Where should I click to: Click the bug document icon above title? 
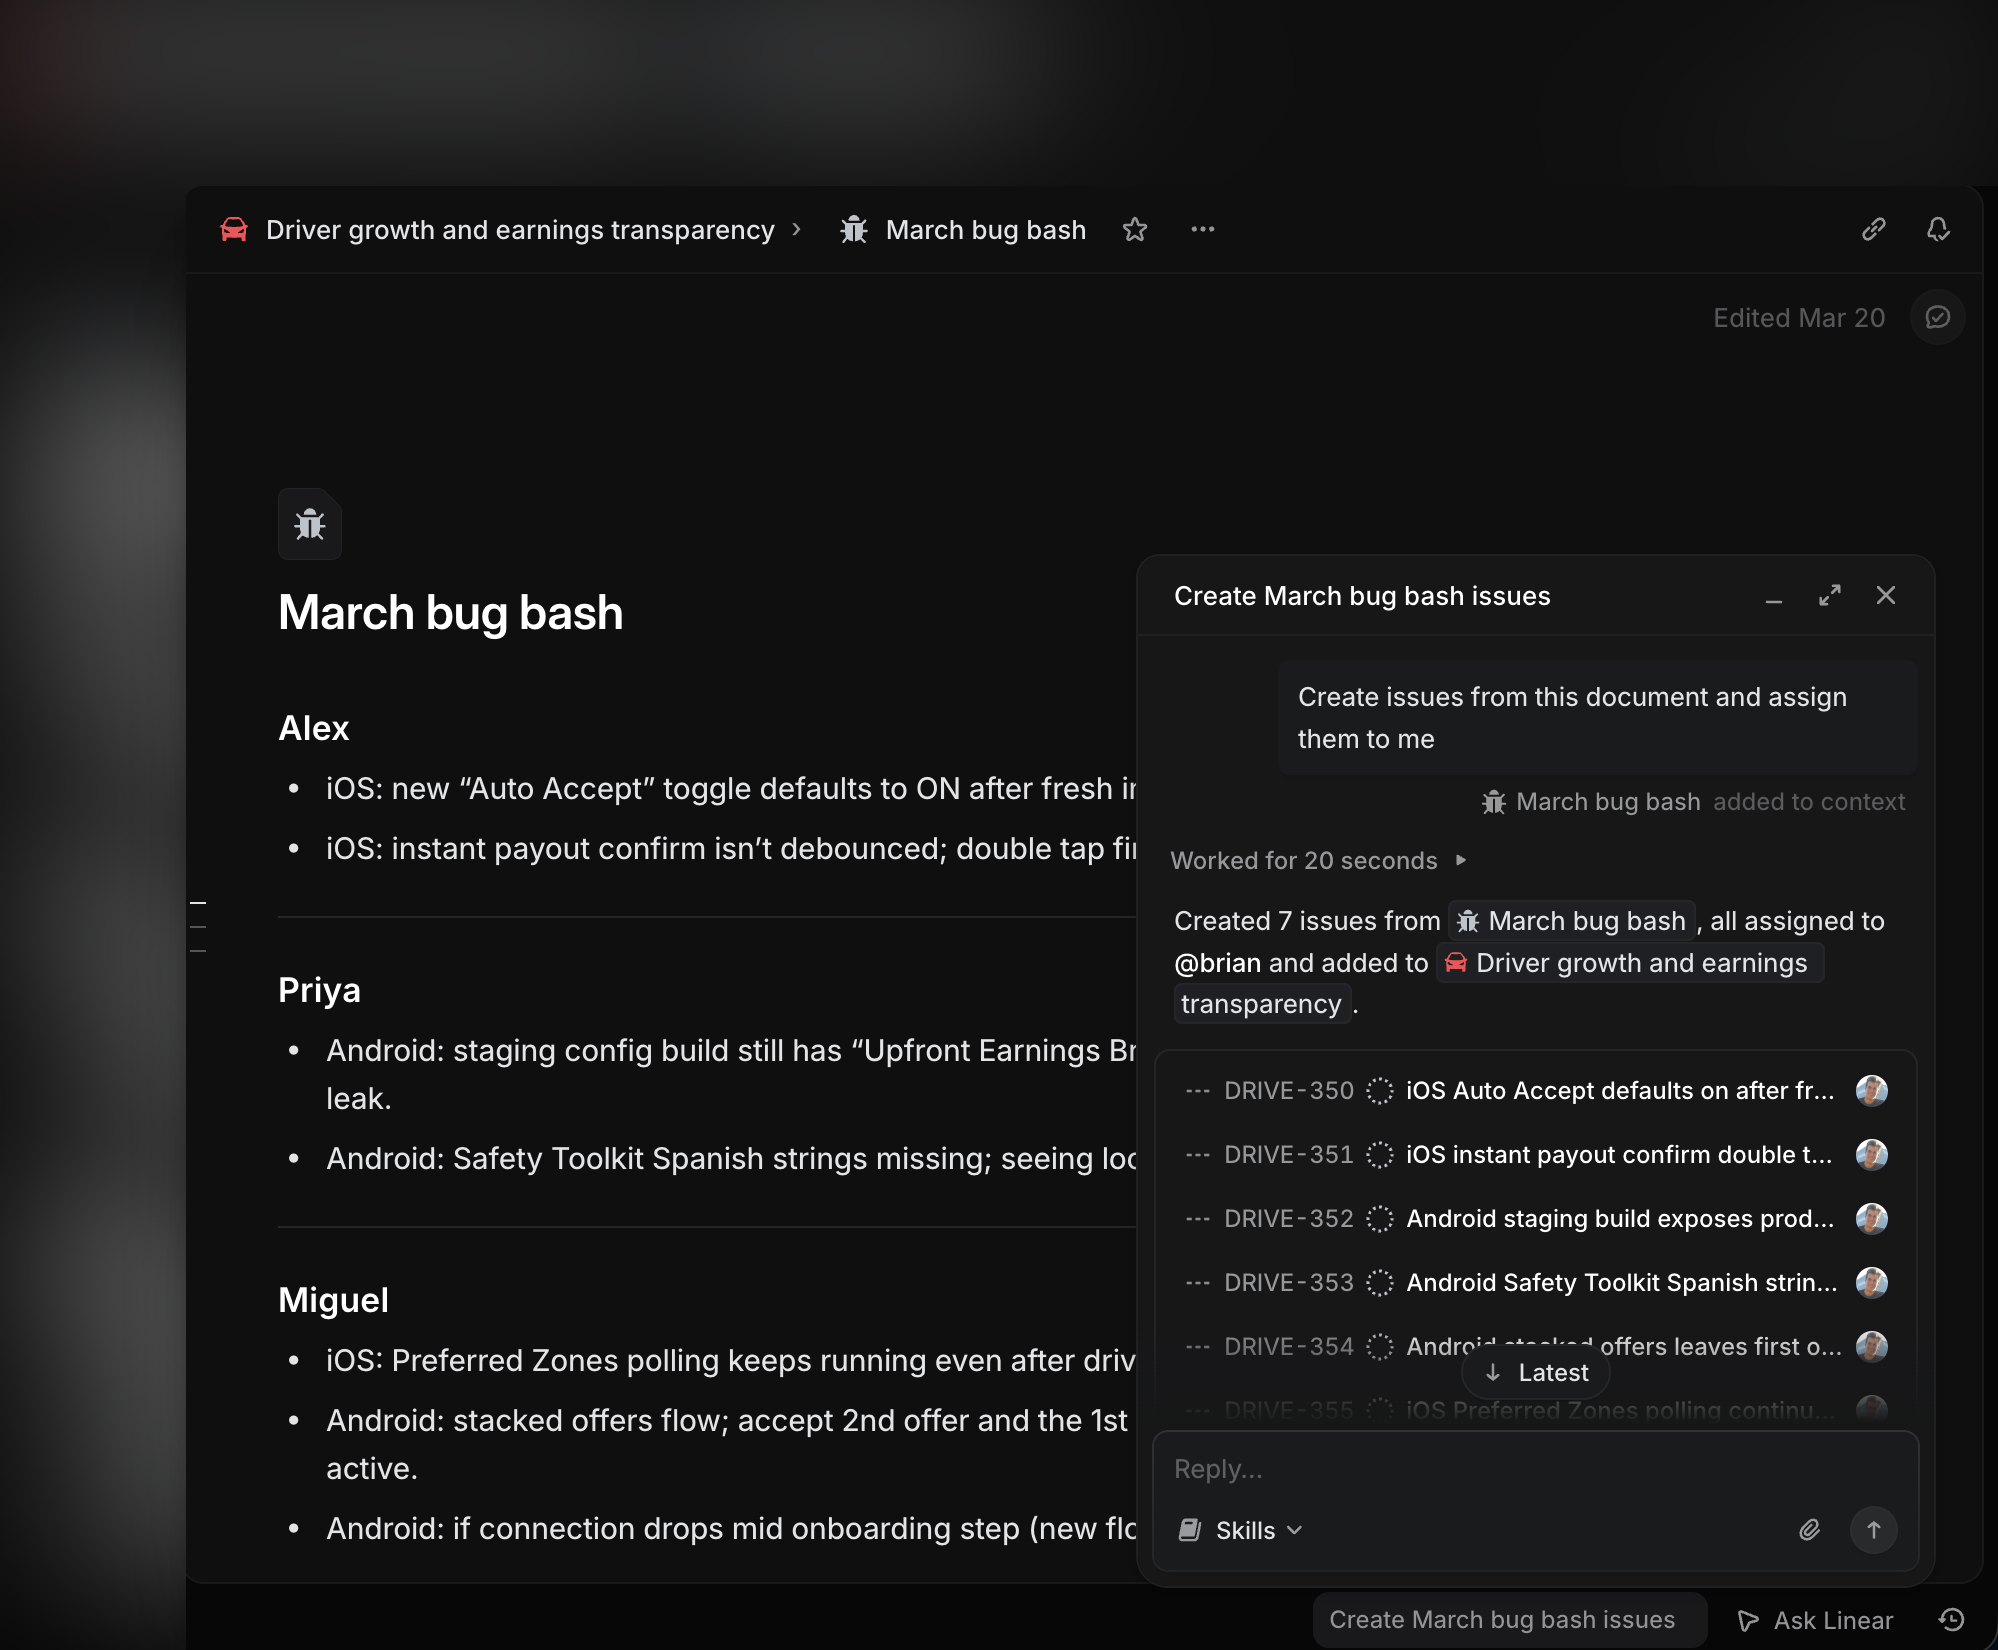(x=310, y=524)
